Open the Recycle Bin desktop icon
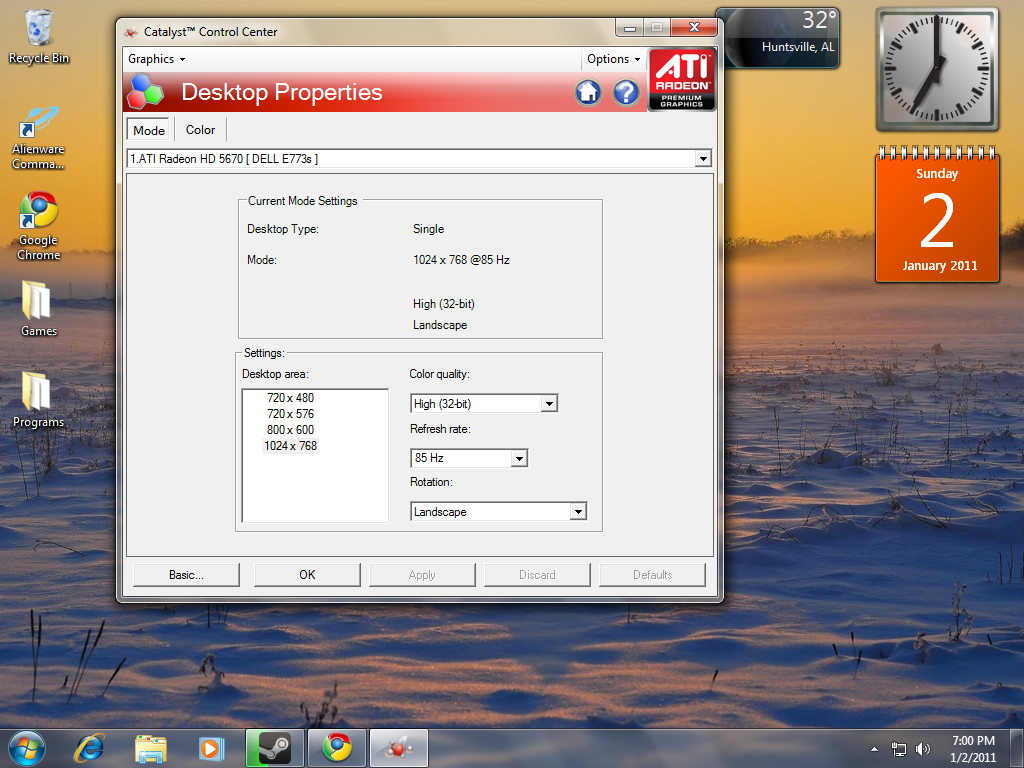Viewport: 1024px width, 768px height. pyautogui.click(x=39, y=37)
